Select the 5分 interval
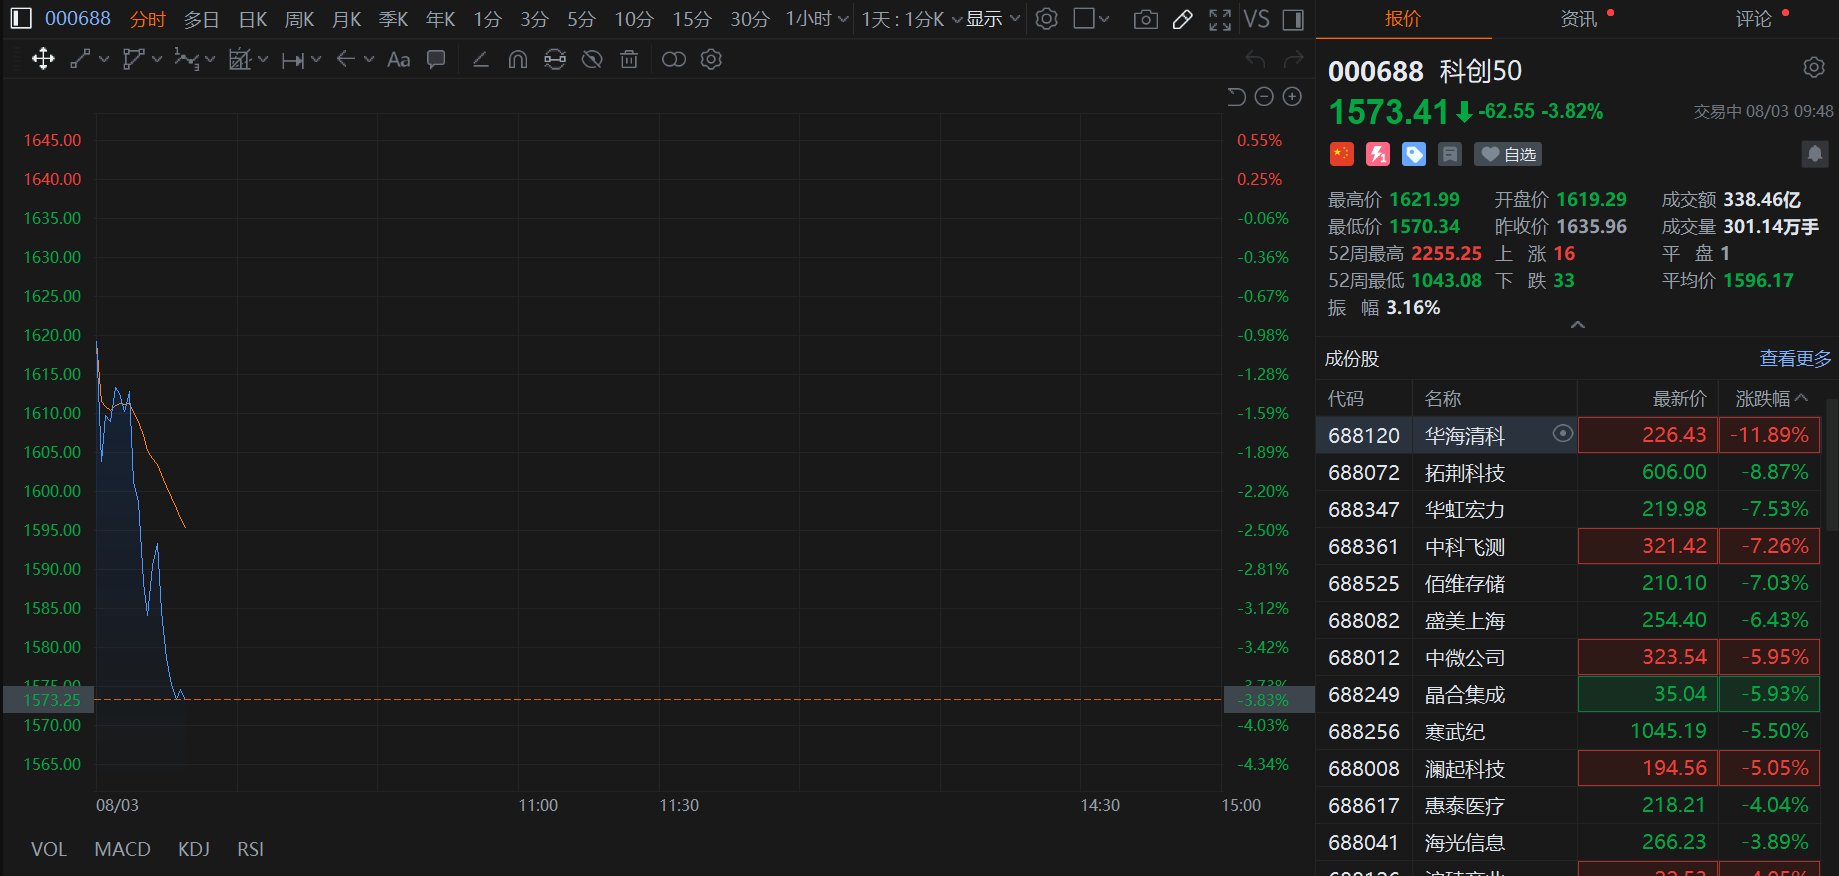The width and height of the screenshot is (1839, 876). (581, 19)
